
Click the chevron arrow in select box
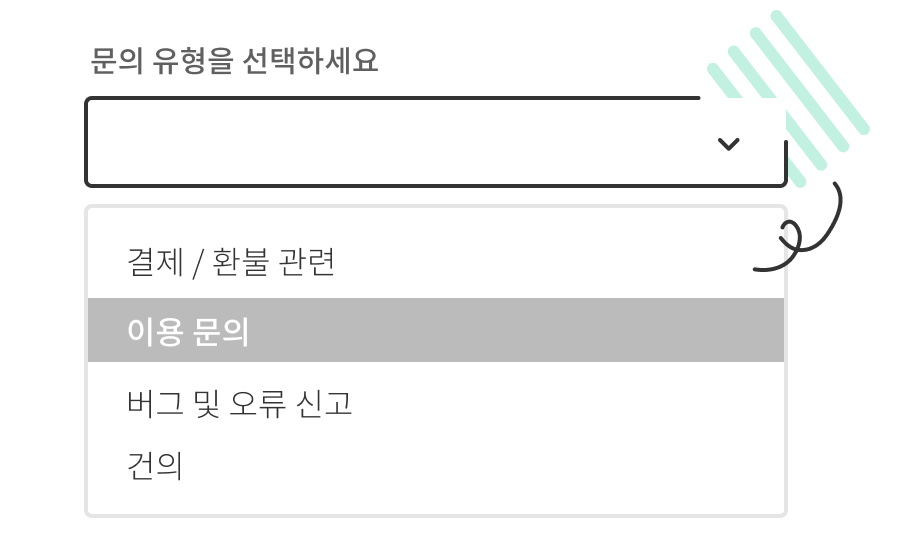click(x=729, y=144)
